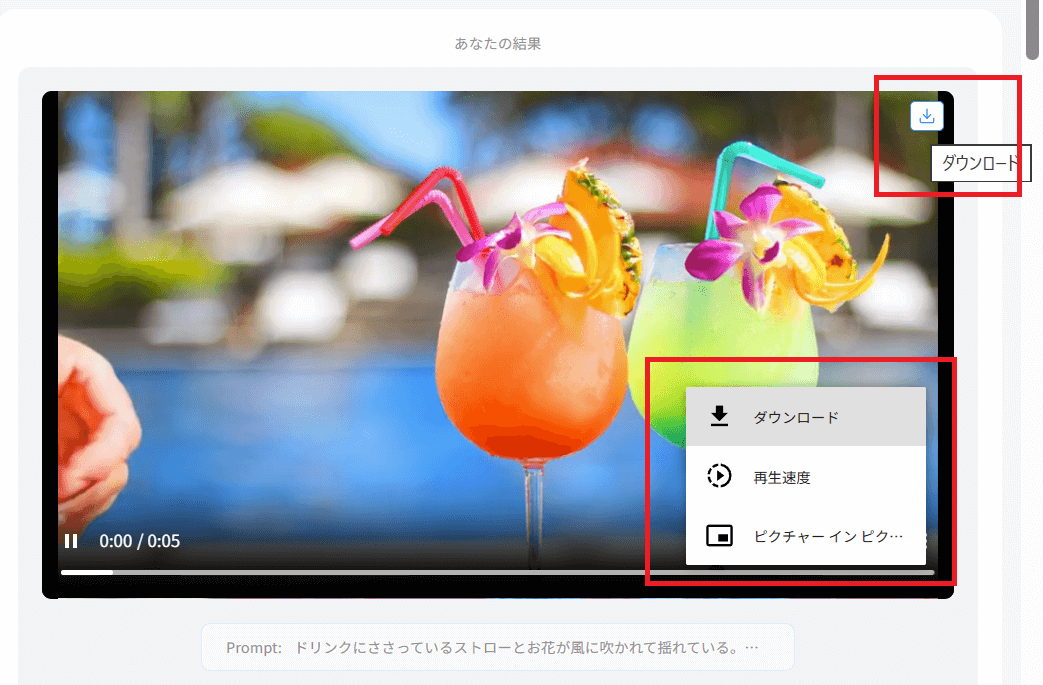Click the page scrollbar on the right edge
This screenshot has height=685, width=1043.
[x=1034, y=30]
